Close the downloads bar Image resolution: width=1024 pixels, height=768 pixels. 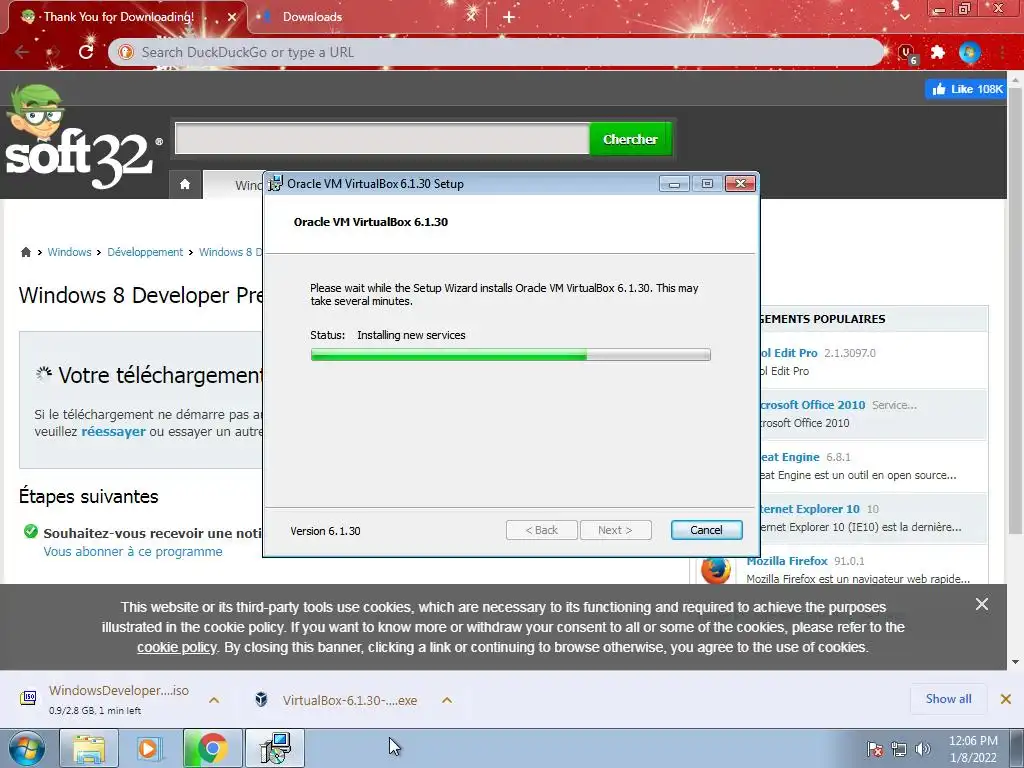[x=1006, y=699]
